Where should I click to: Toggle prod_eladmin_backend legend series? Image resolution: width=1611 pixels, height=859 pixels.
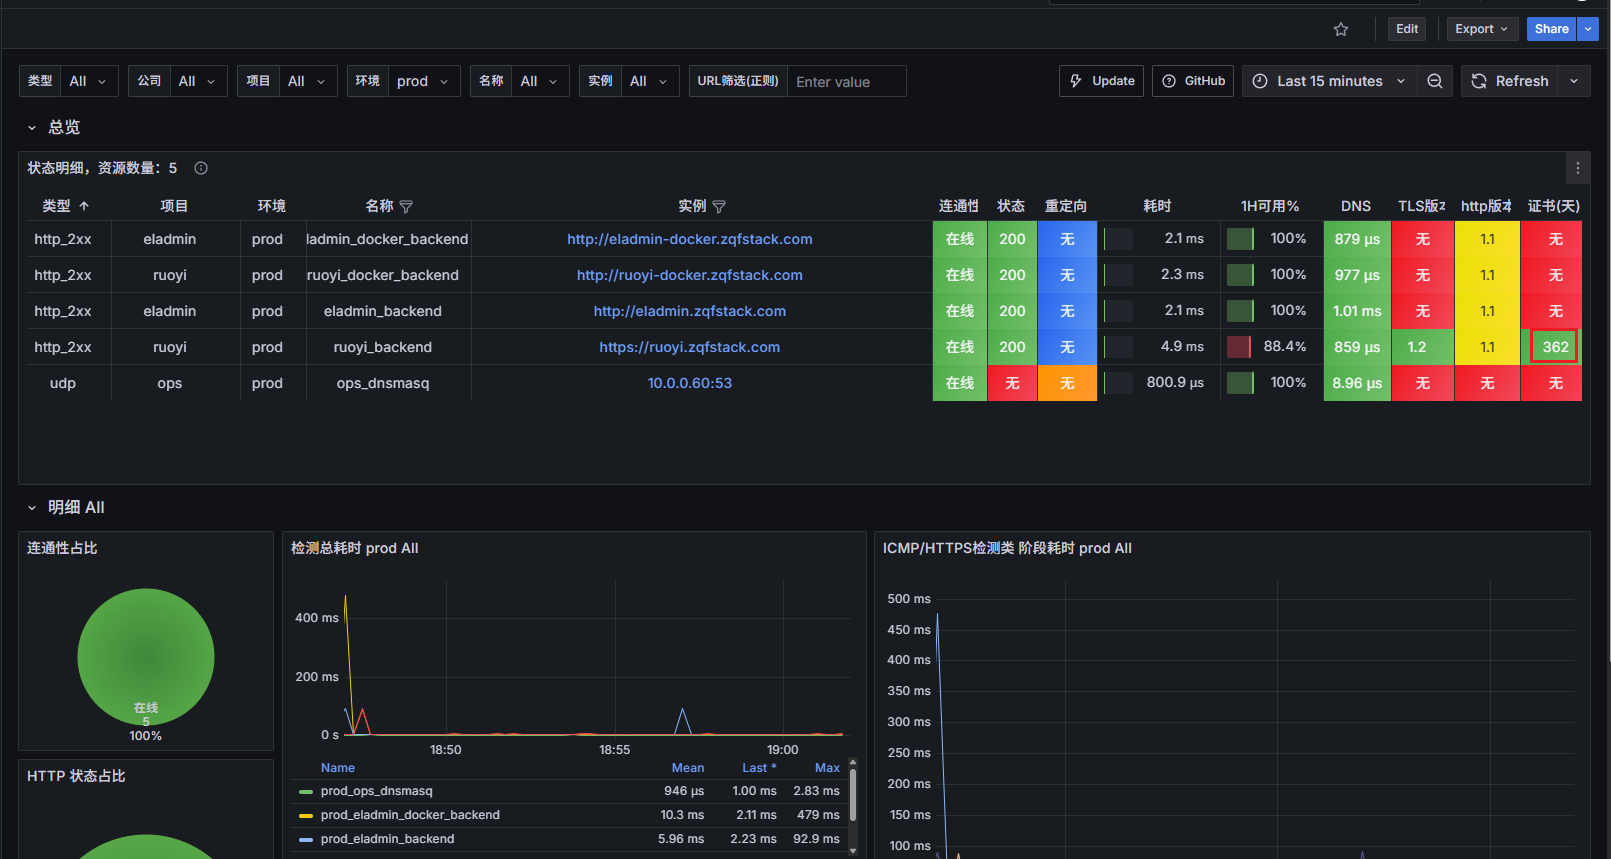[387, 839]
